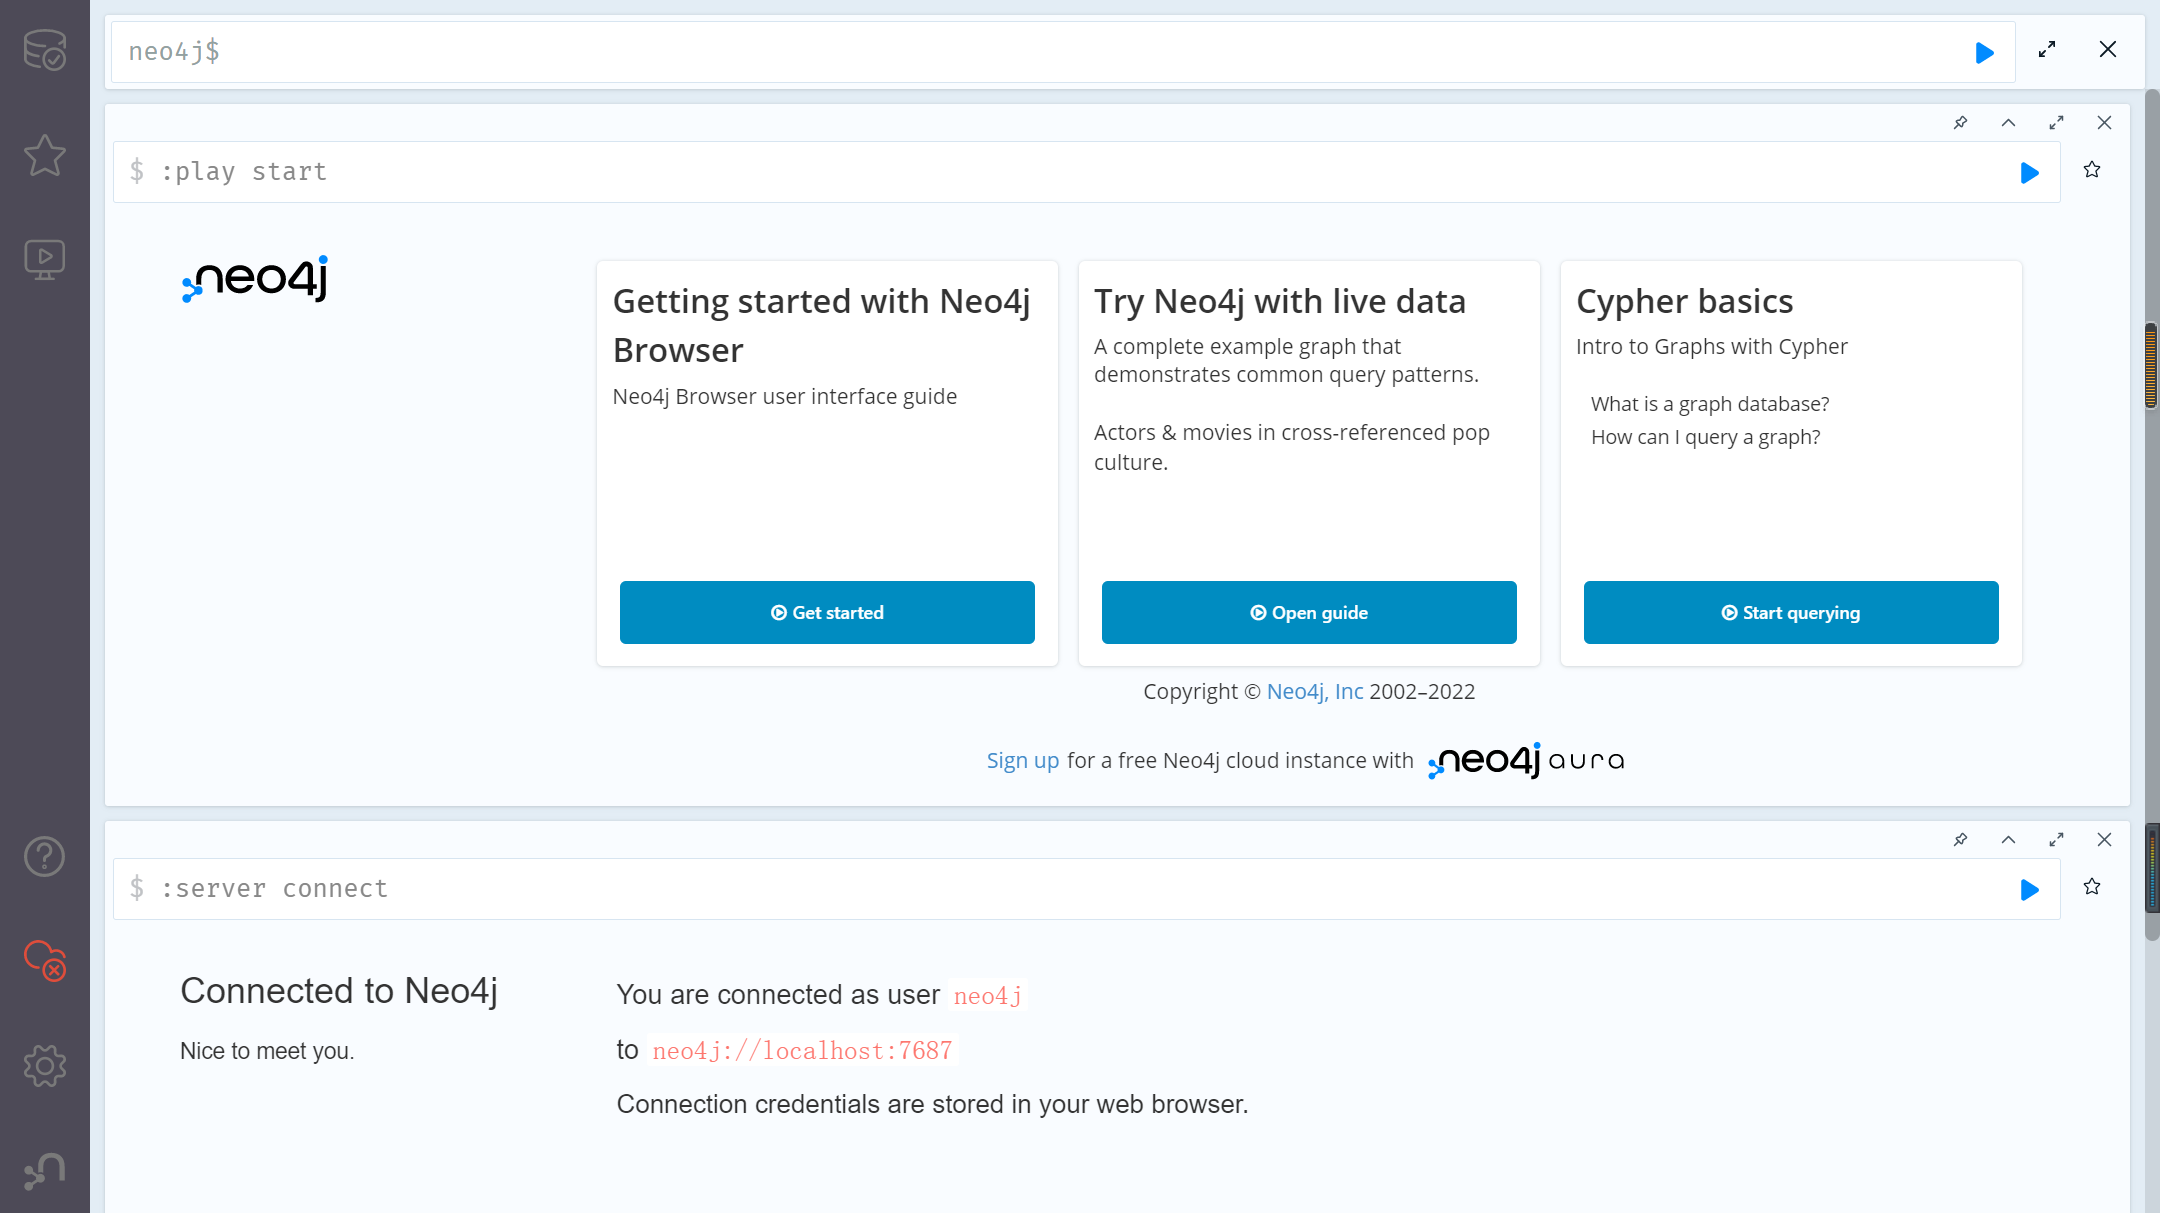Save :server connect as favorite star
Screen dimensions: 2160x1213
coord(2092,887)
